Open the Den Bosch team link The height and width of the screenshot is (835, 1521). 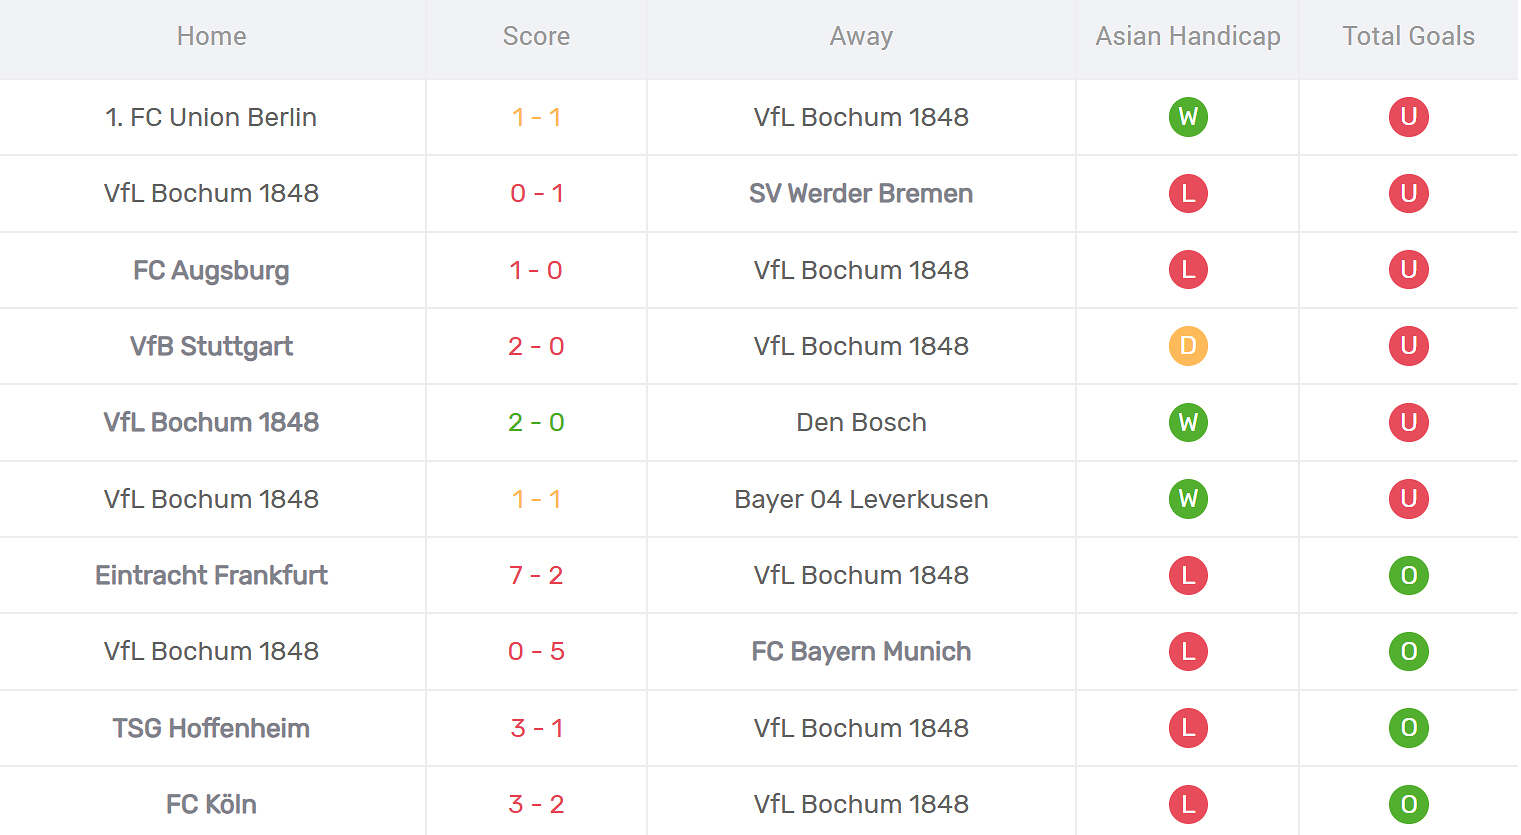pyautogui.click(x=861, y=422)
